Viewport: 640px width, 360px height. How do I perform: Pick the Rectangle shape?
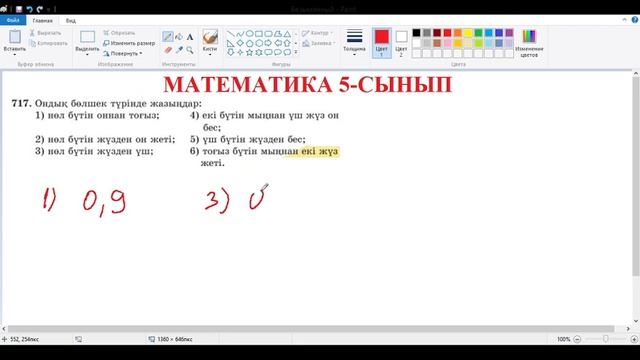(259, 34)
